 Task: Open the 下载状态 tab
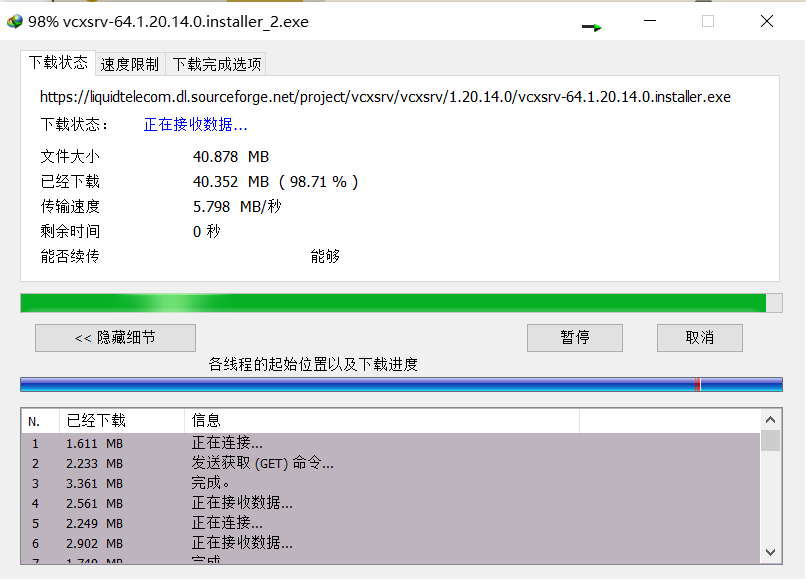58,63
